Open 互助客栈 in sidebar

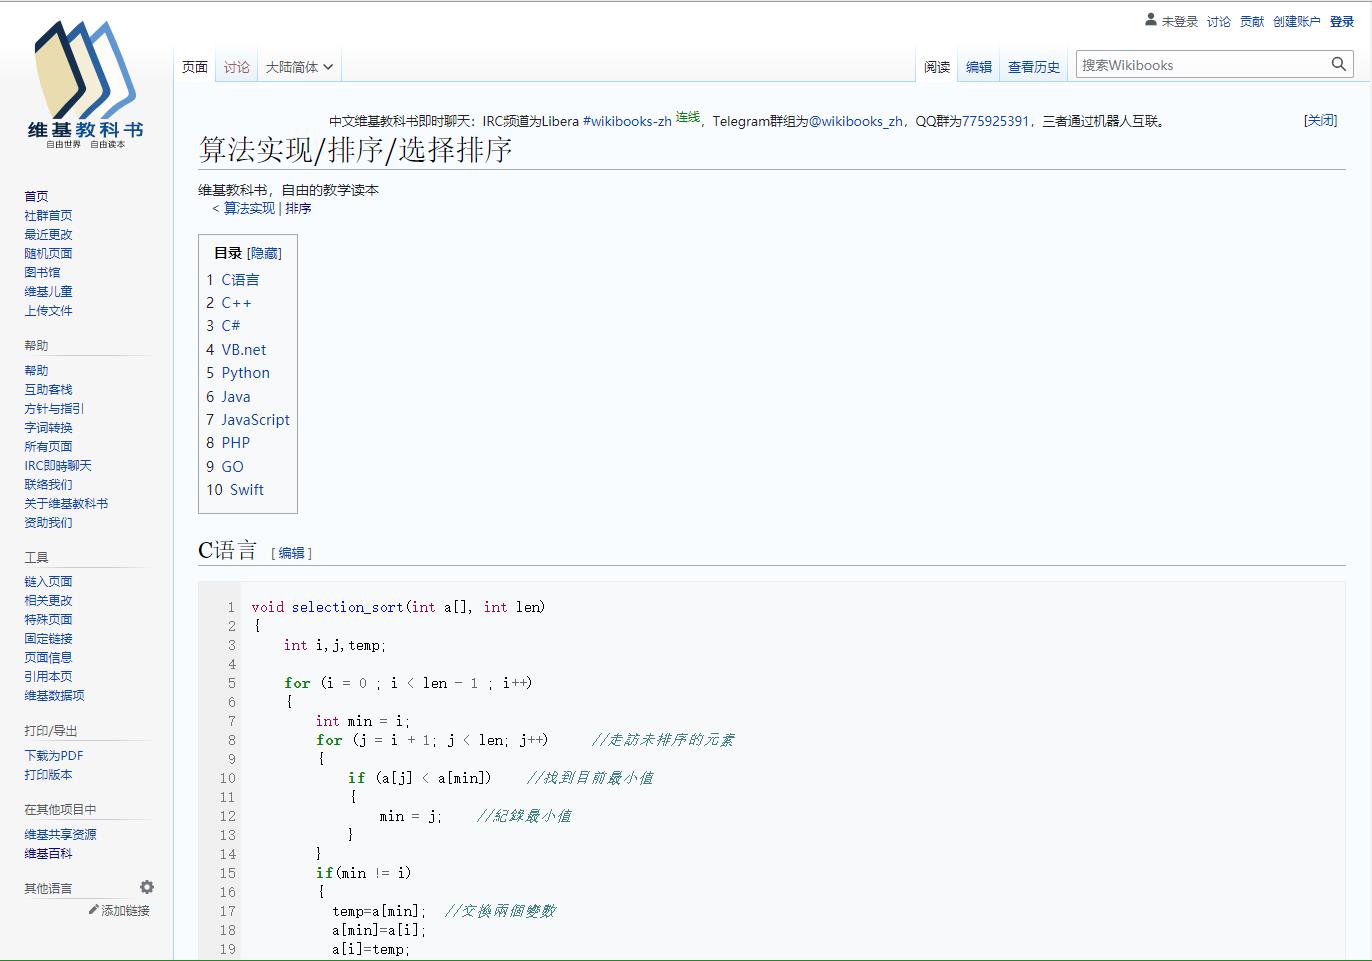pos(48,389)
